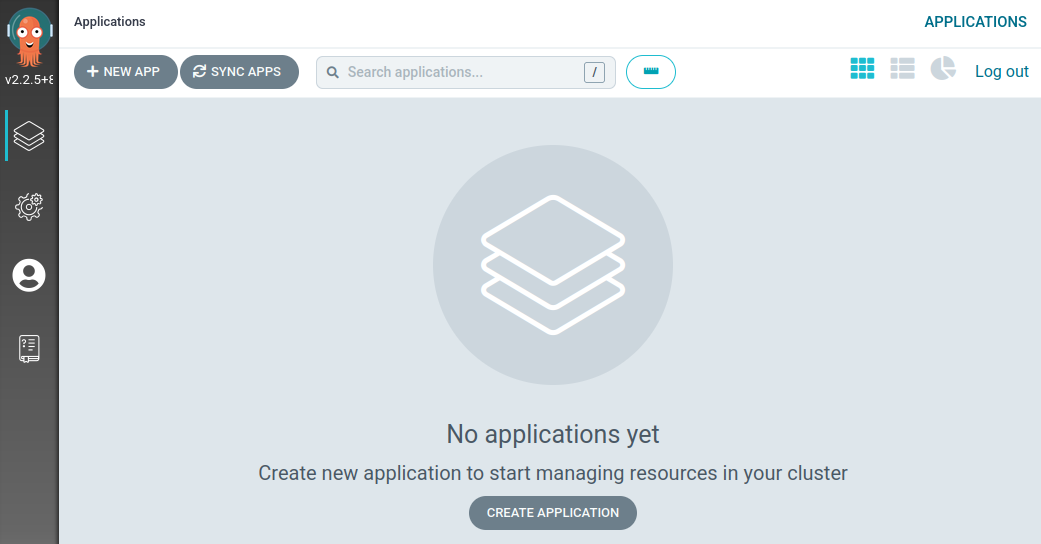1041x544 pixels.
Task: Switch to tiles grid view
Action: click(862, 69)
